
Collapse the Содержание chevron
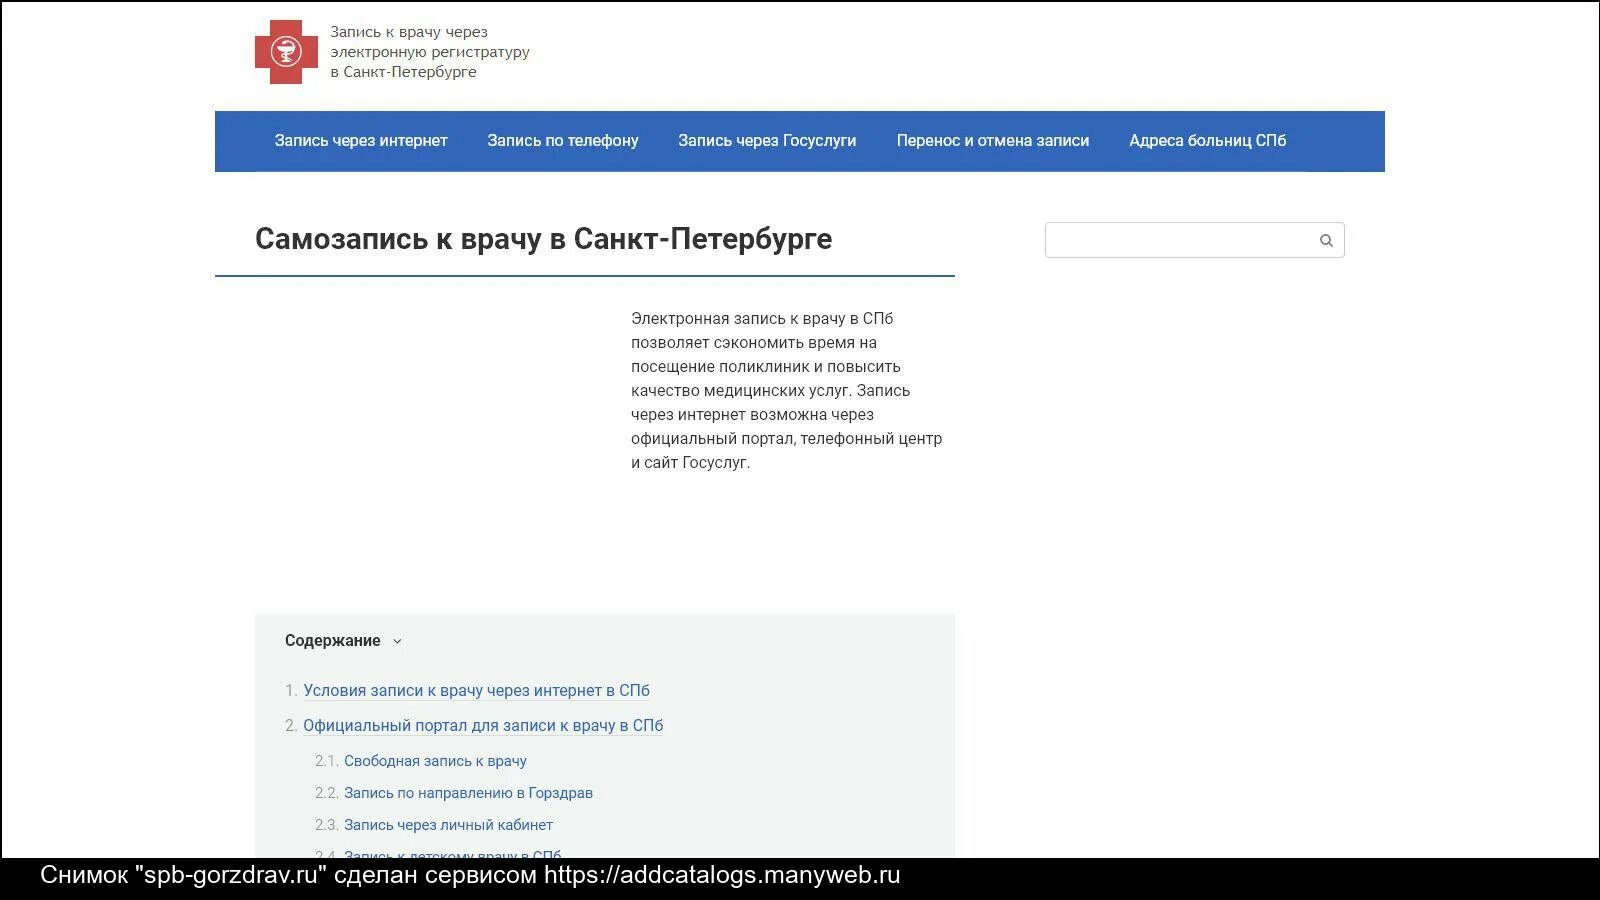tap(397, 642)
